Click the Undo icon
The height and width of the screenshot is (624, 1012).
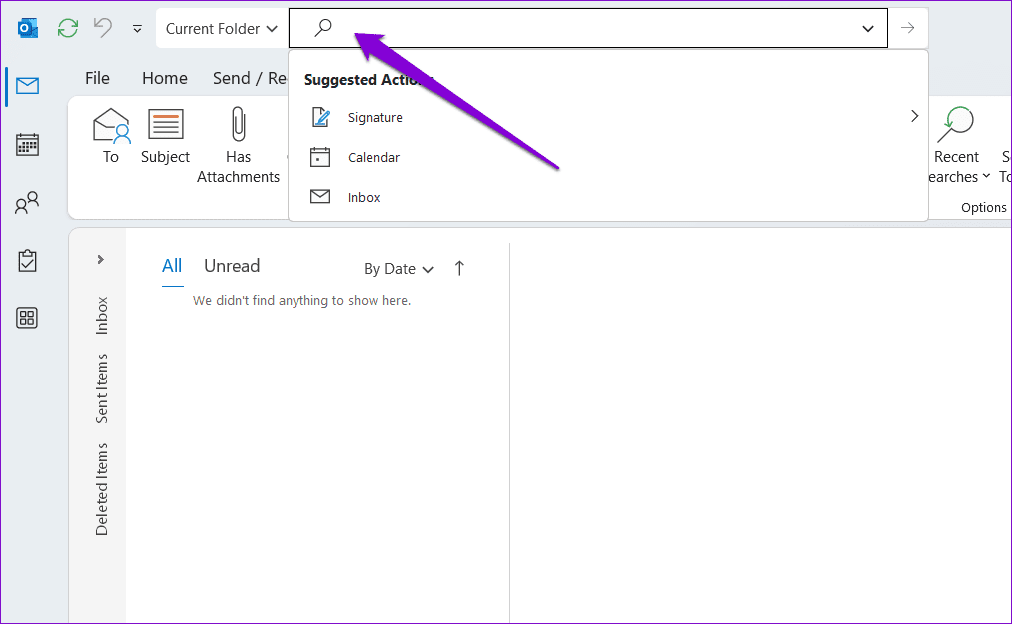100,27
